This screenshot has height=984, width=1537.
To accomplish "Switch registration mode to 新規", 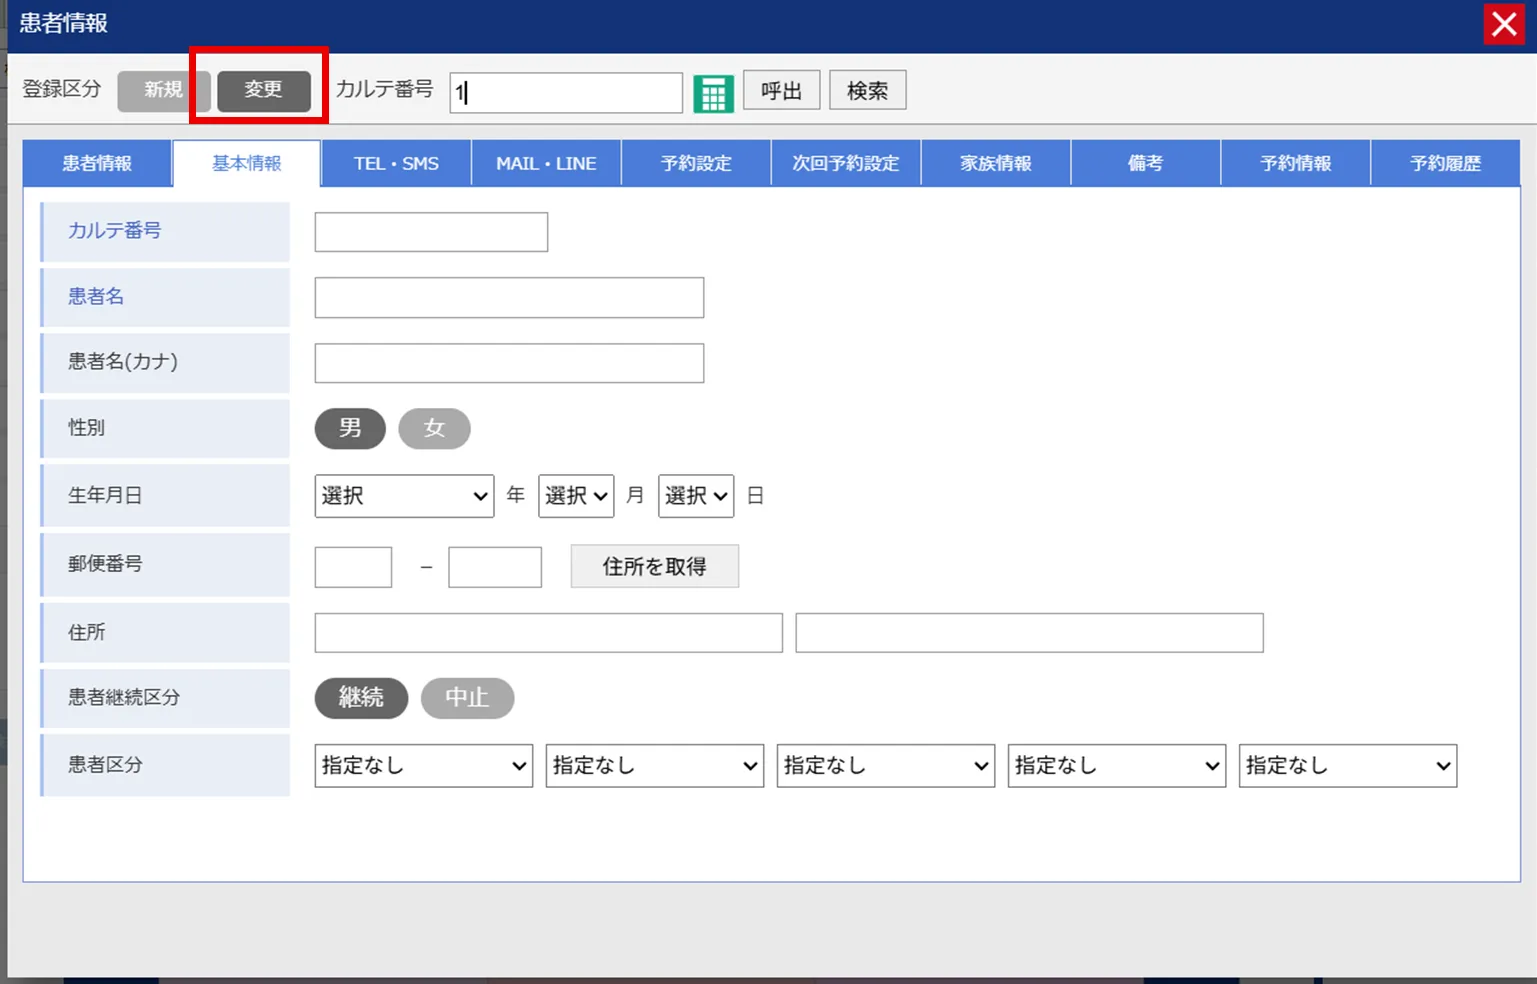I will 163,90.
